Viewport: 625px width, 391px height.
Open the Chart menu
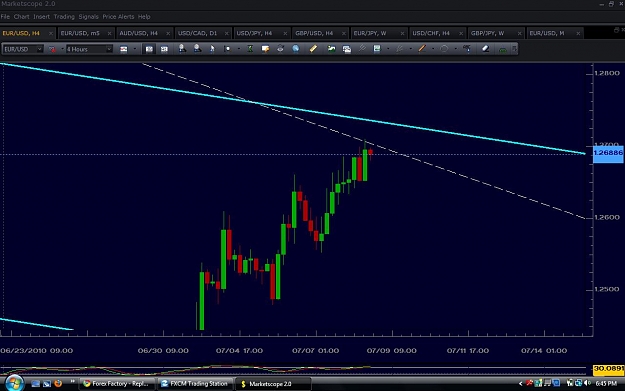[22, 17]
